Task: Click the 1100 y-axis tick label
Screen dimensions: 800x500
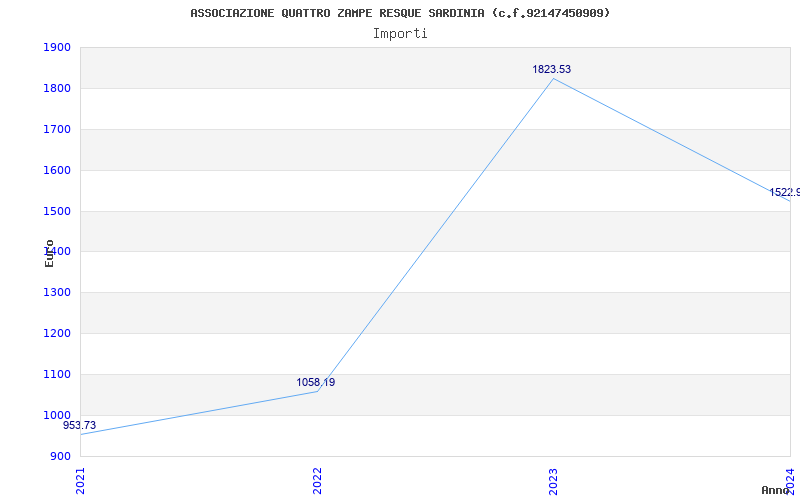Action: [x=57, y=374]
